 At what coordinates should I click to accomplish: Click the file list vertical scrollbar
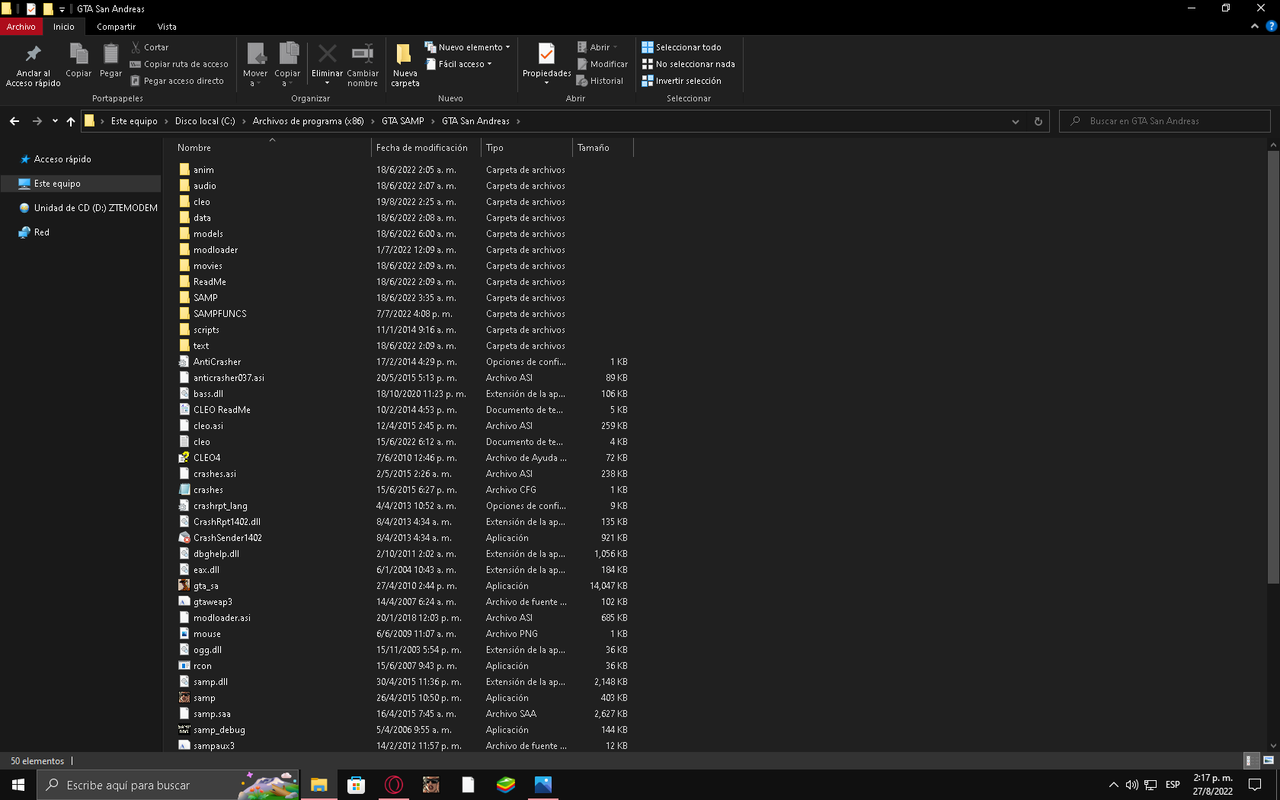coord(1273,365)
